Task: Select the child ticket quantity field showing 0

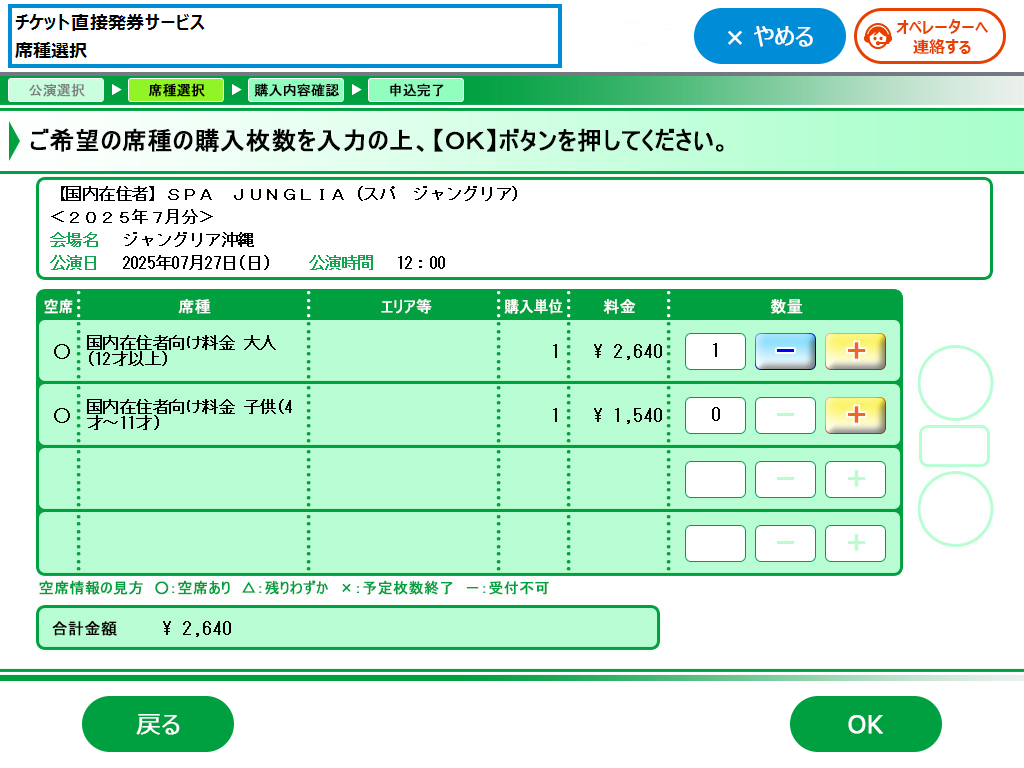Action: [715, 415]
